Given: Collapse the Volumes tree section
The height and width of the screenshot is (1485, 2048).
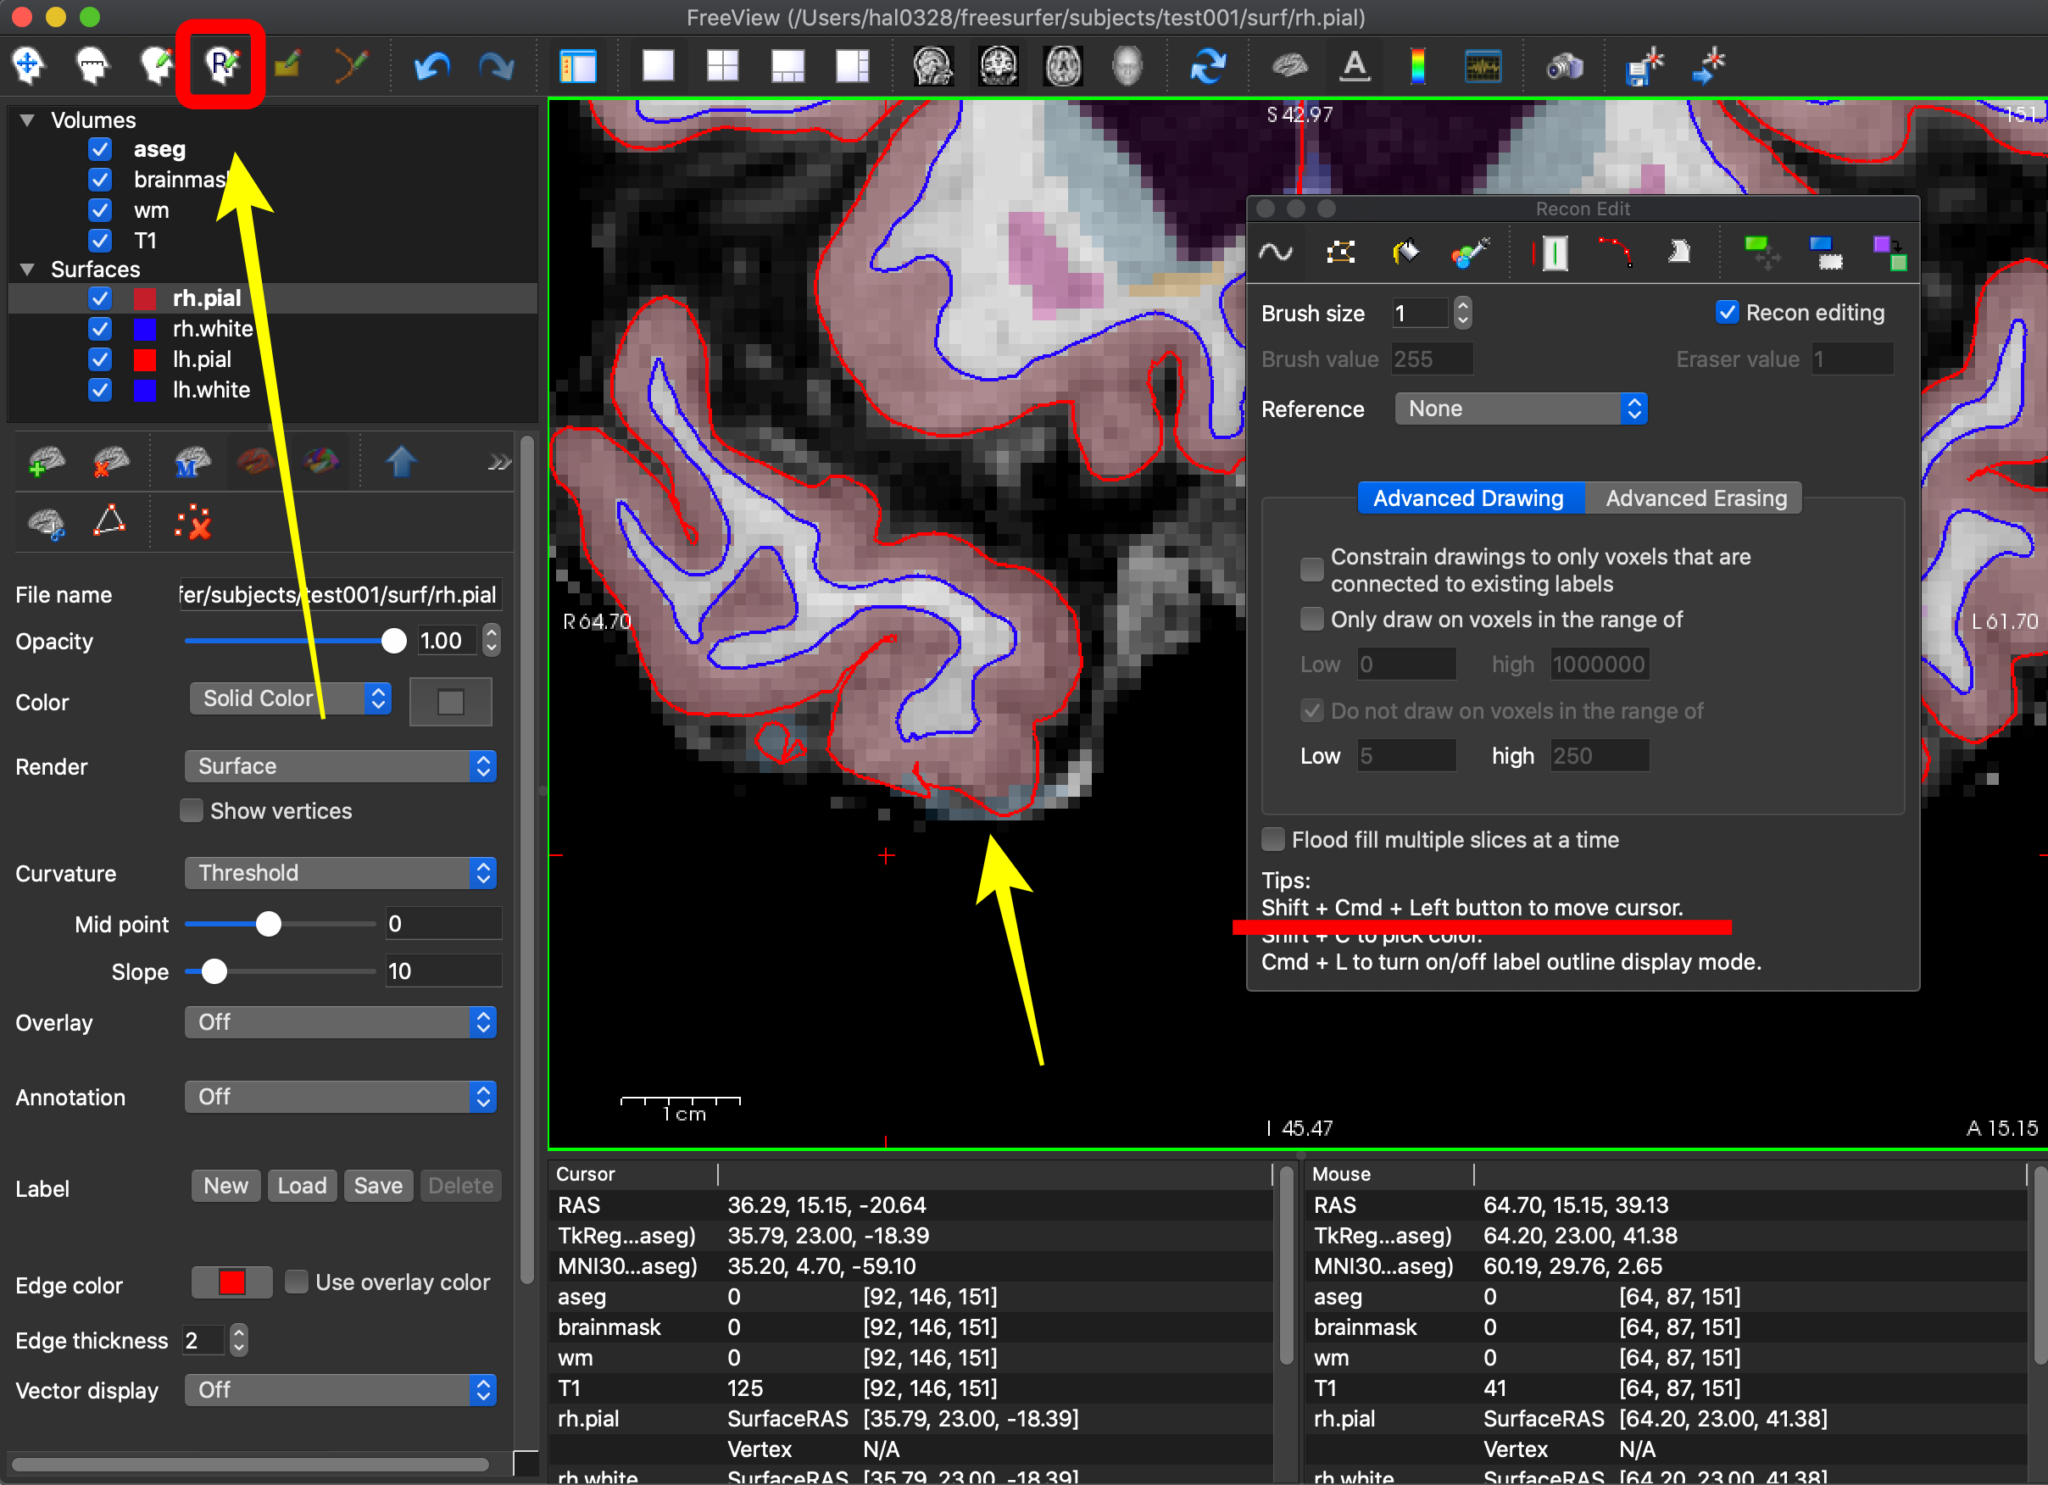Looking at the screenshot, I should (x=28, y=120).
